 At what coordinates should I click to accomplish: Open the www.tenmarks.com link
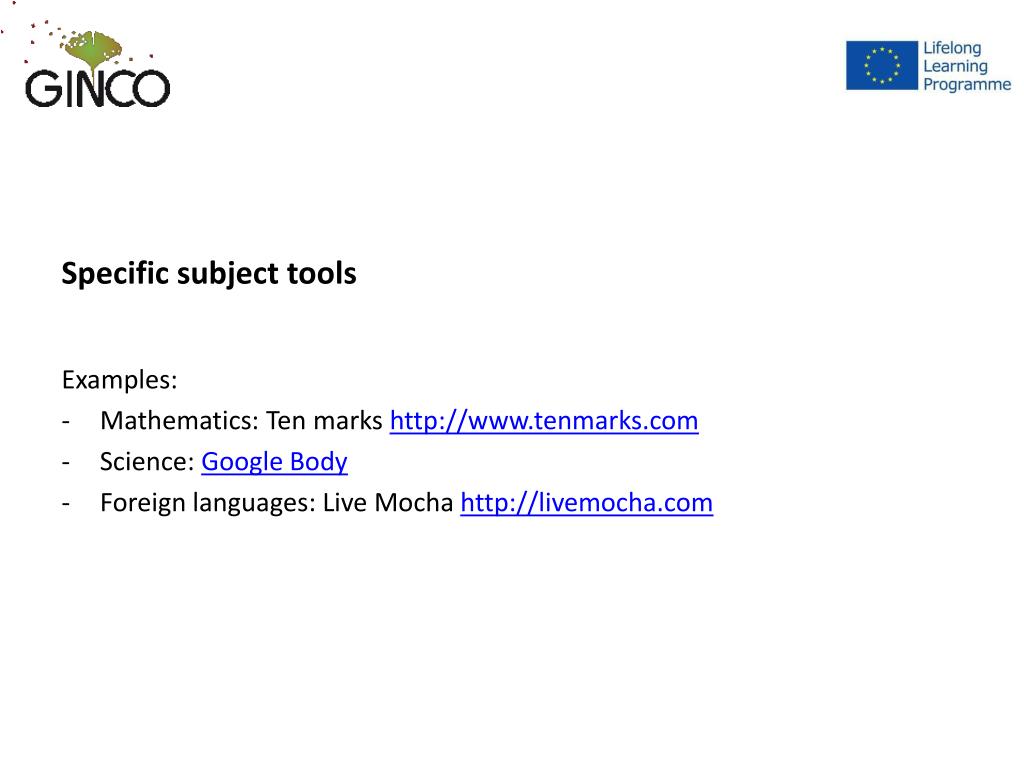544,421
